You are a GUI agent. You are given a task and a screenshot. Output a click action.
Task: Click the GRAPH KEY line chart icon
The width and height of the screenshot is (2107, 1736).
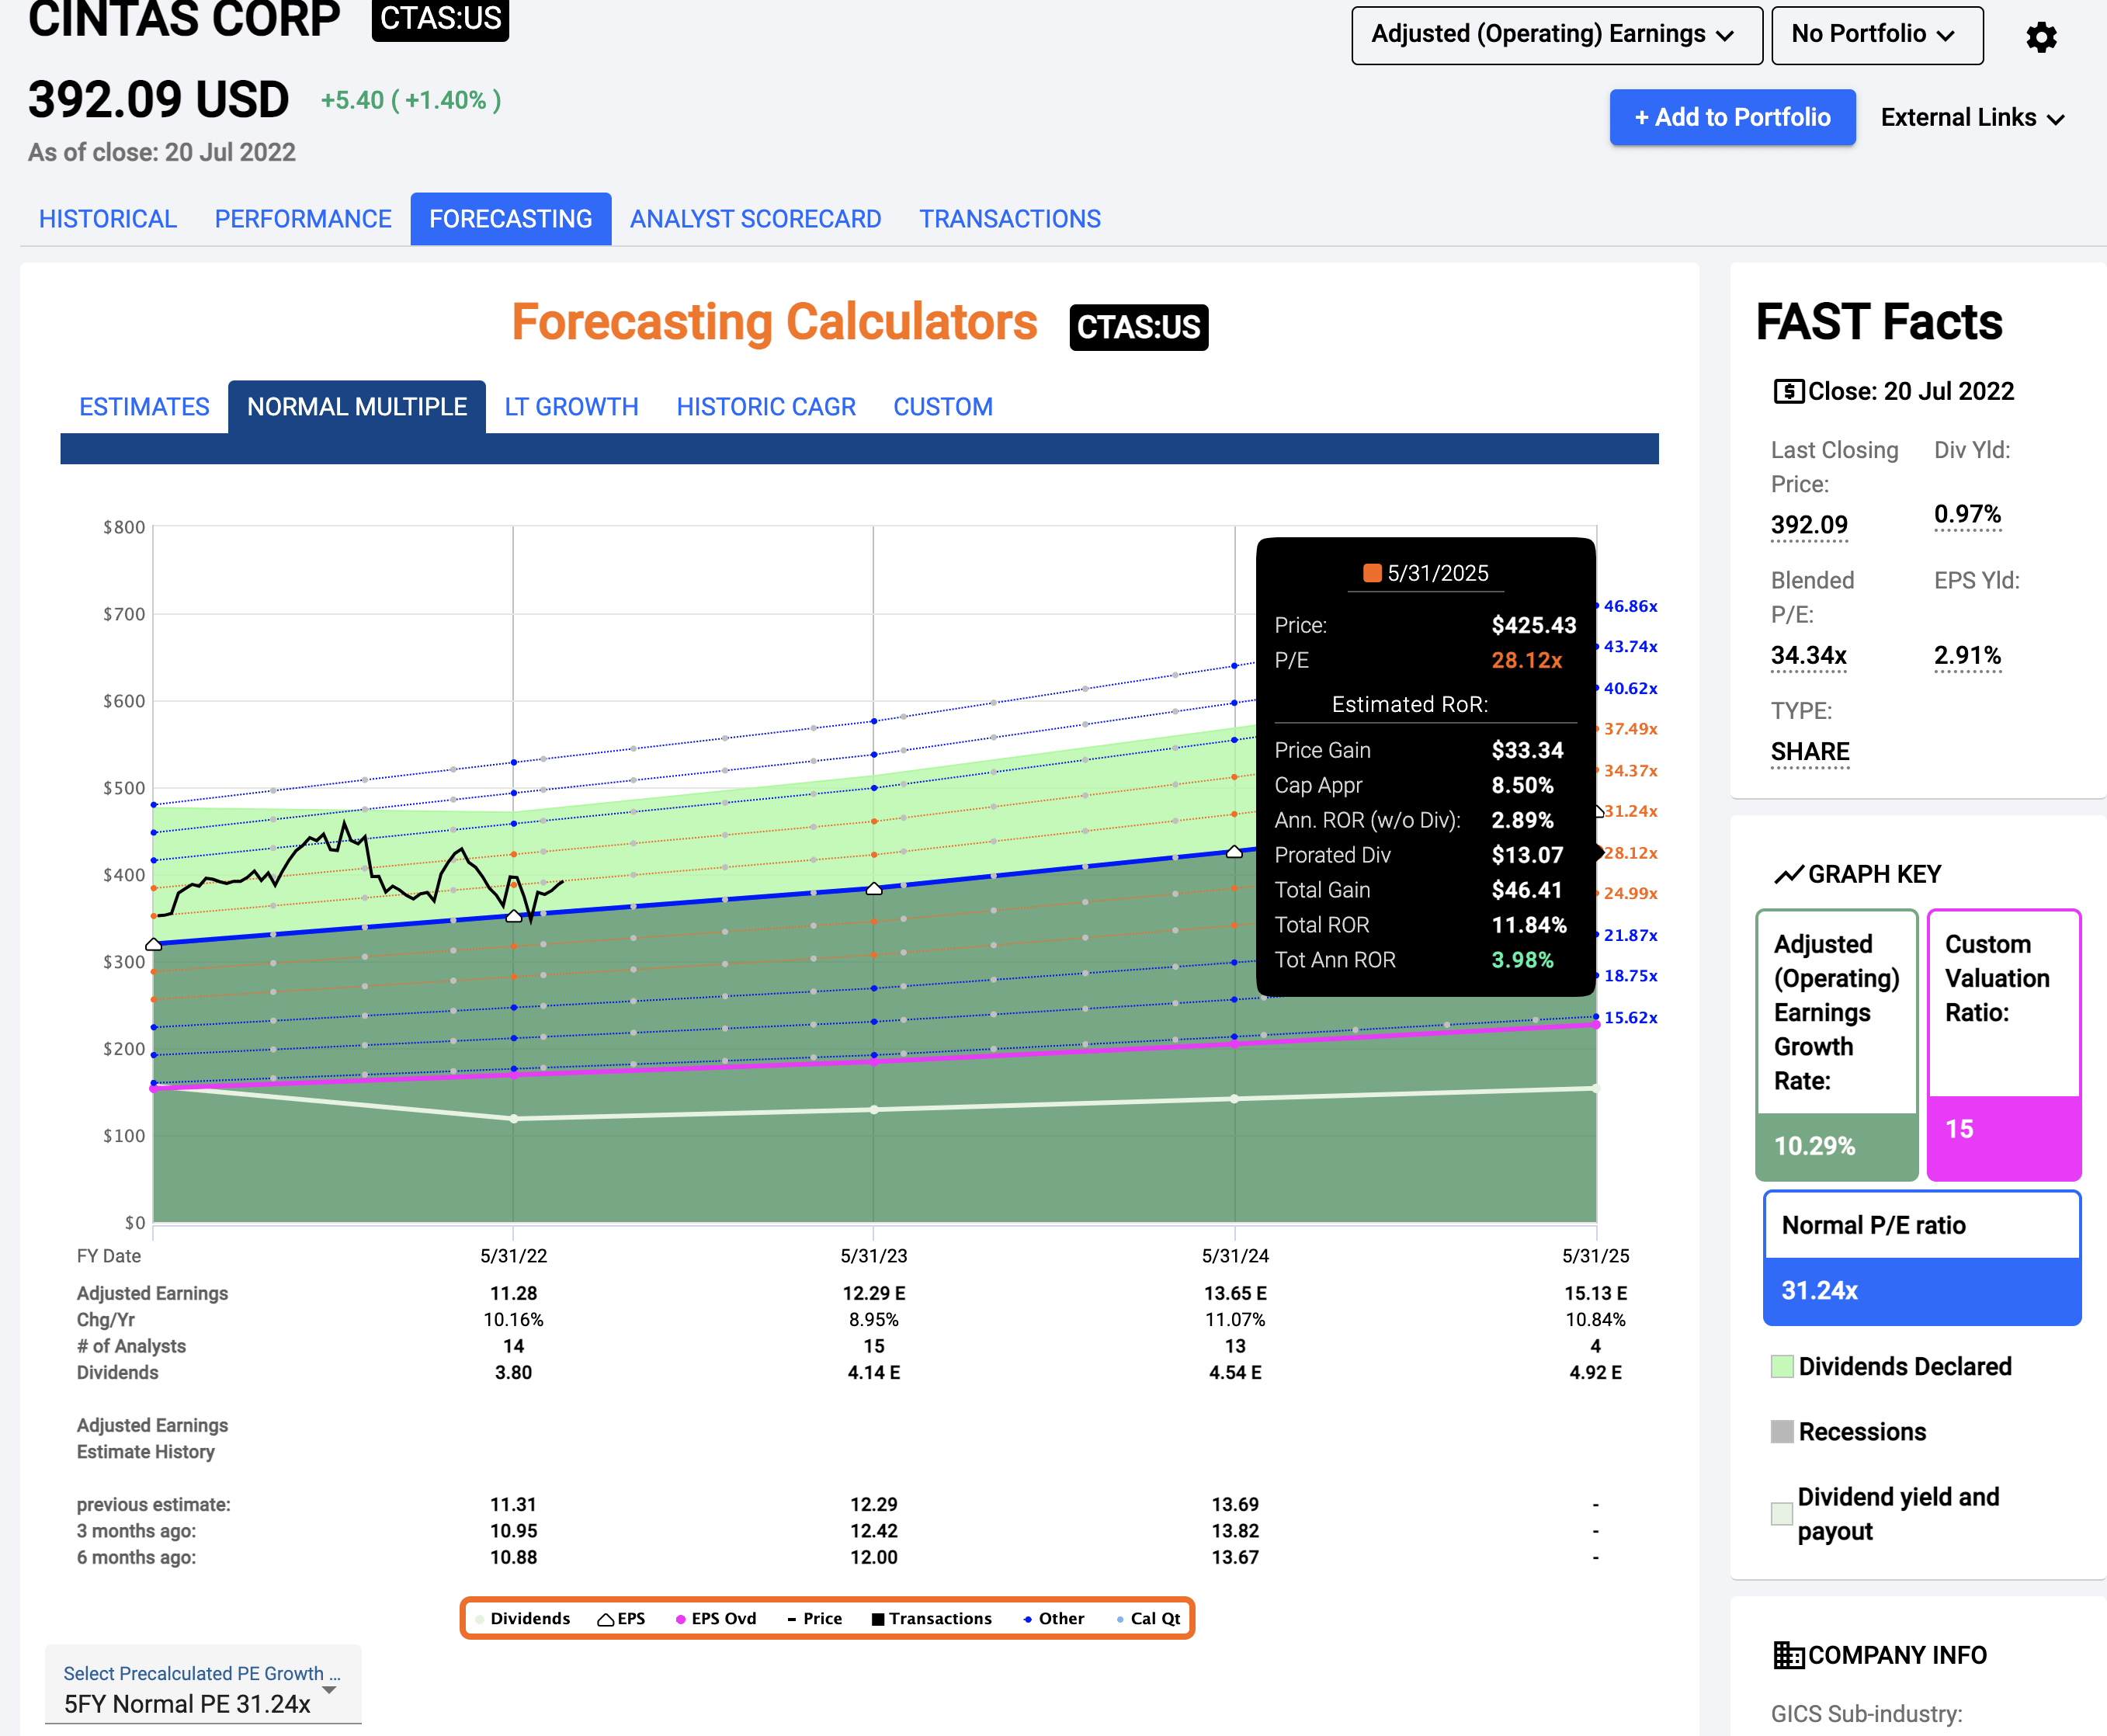[1788, 874]
